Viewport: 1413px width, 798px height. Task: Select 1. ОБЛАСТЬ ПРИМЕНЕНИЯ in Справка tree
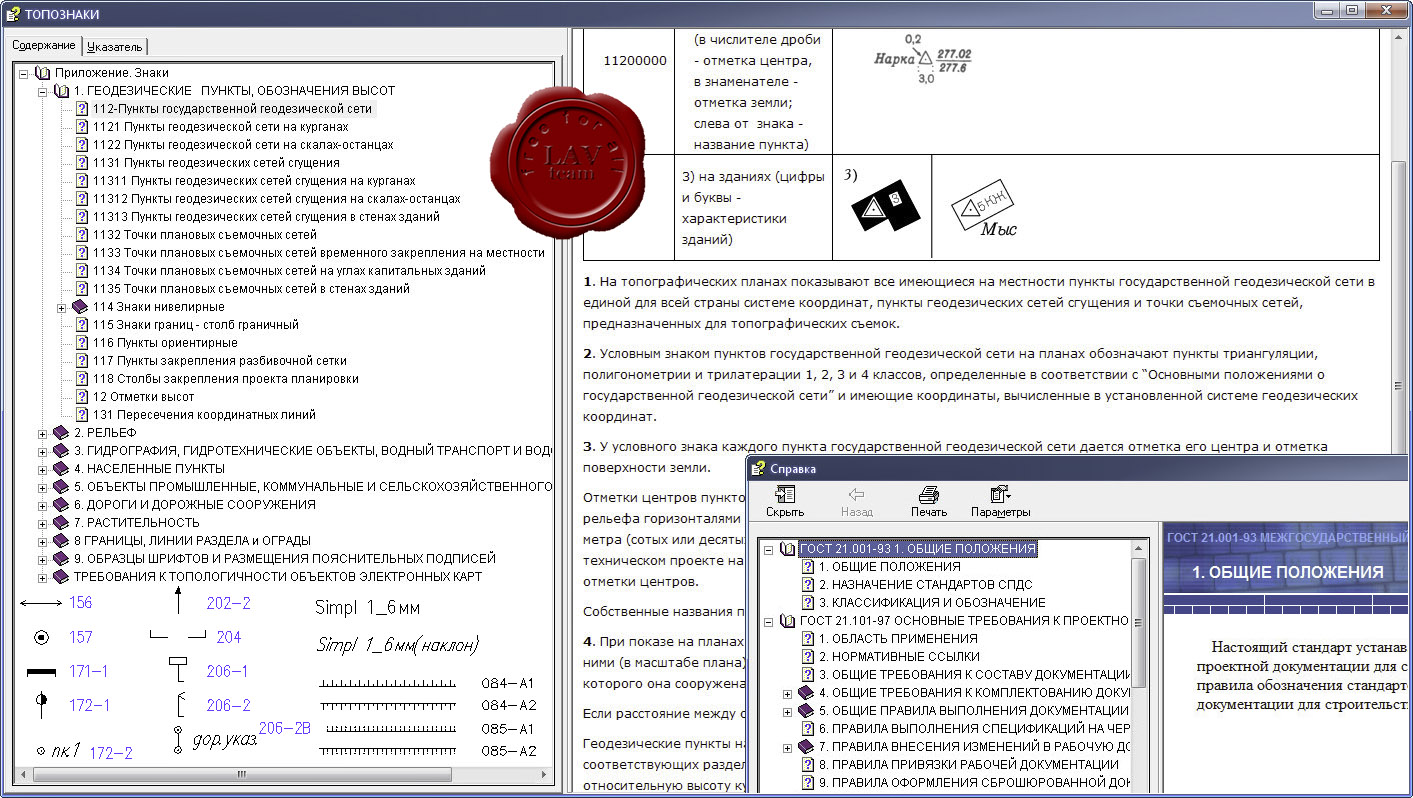coord(898,639)
